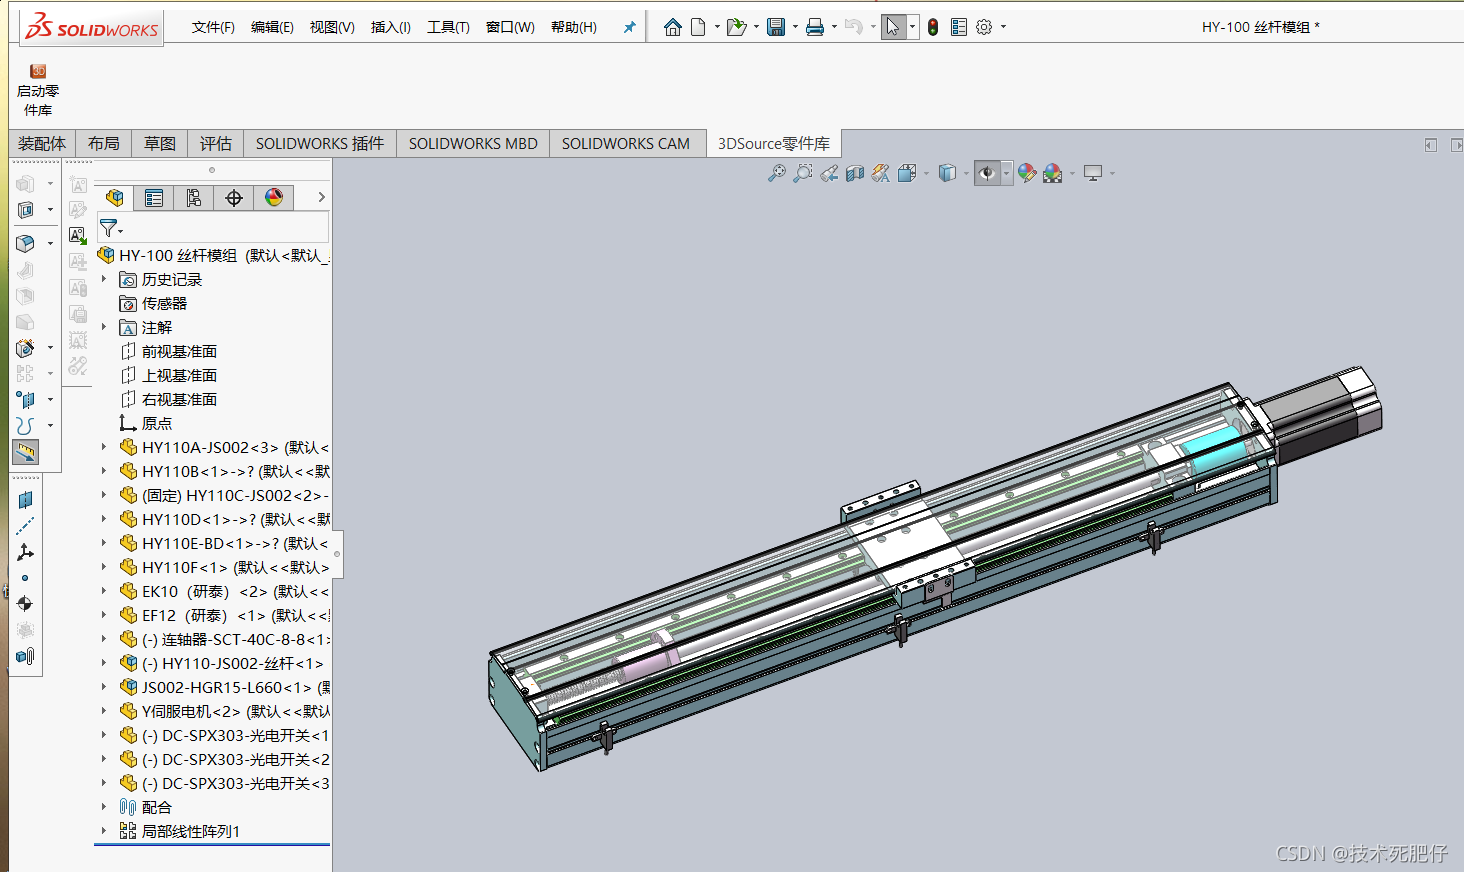The width and height of the screenshot is (1464, 872).
Task: Open the ConfigurationManager tab icon
Action: [194, 198]
